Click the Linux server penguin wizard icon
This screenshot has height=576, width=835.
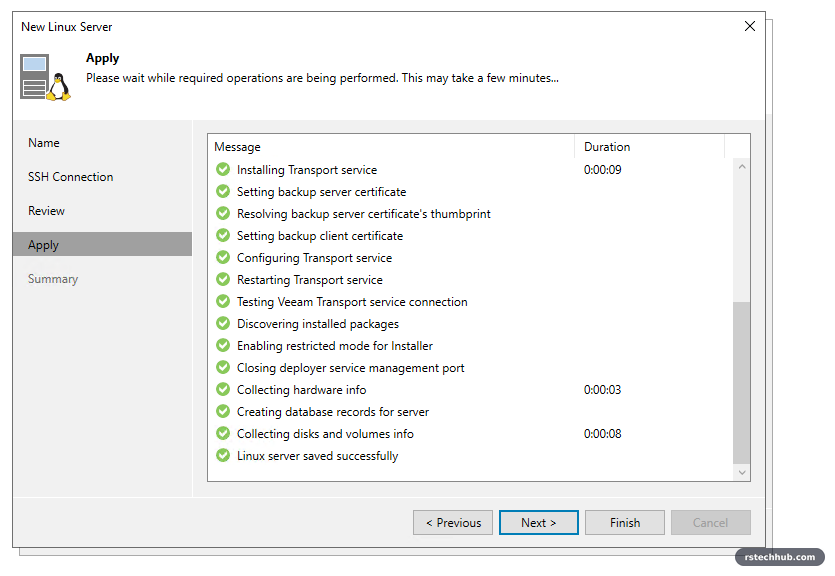(x=45, y=77)
